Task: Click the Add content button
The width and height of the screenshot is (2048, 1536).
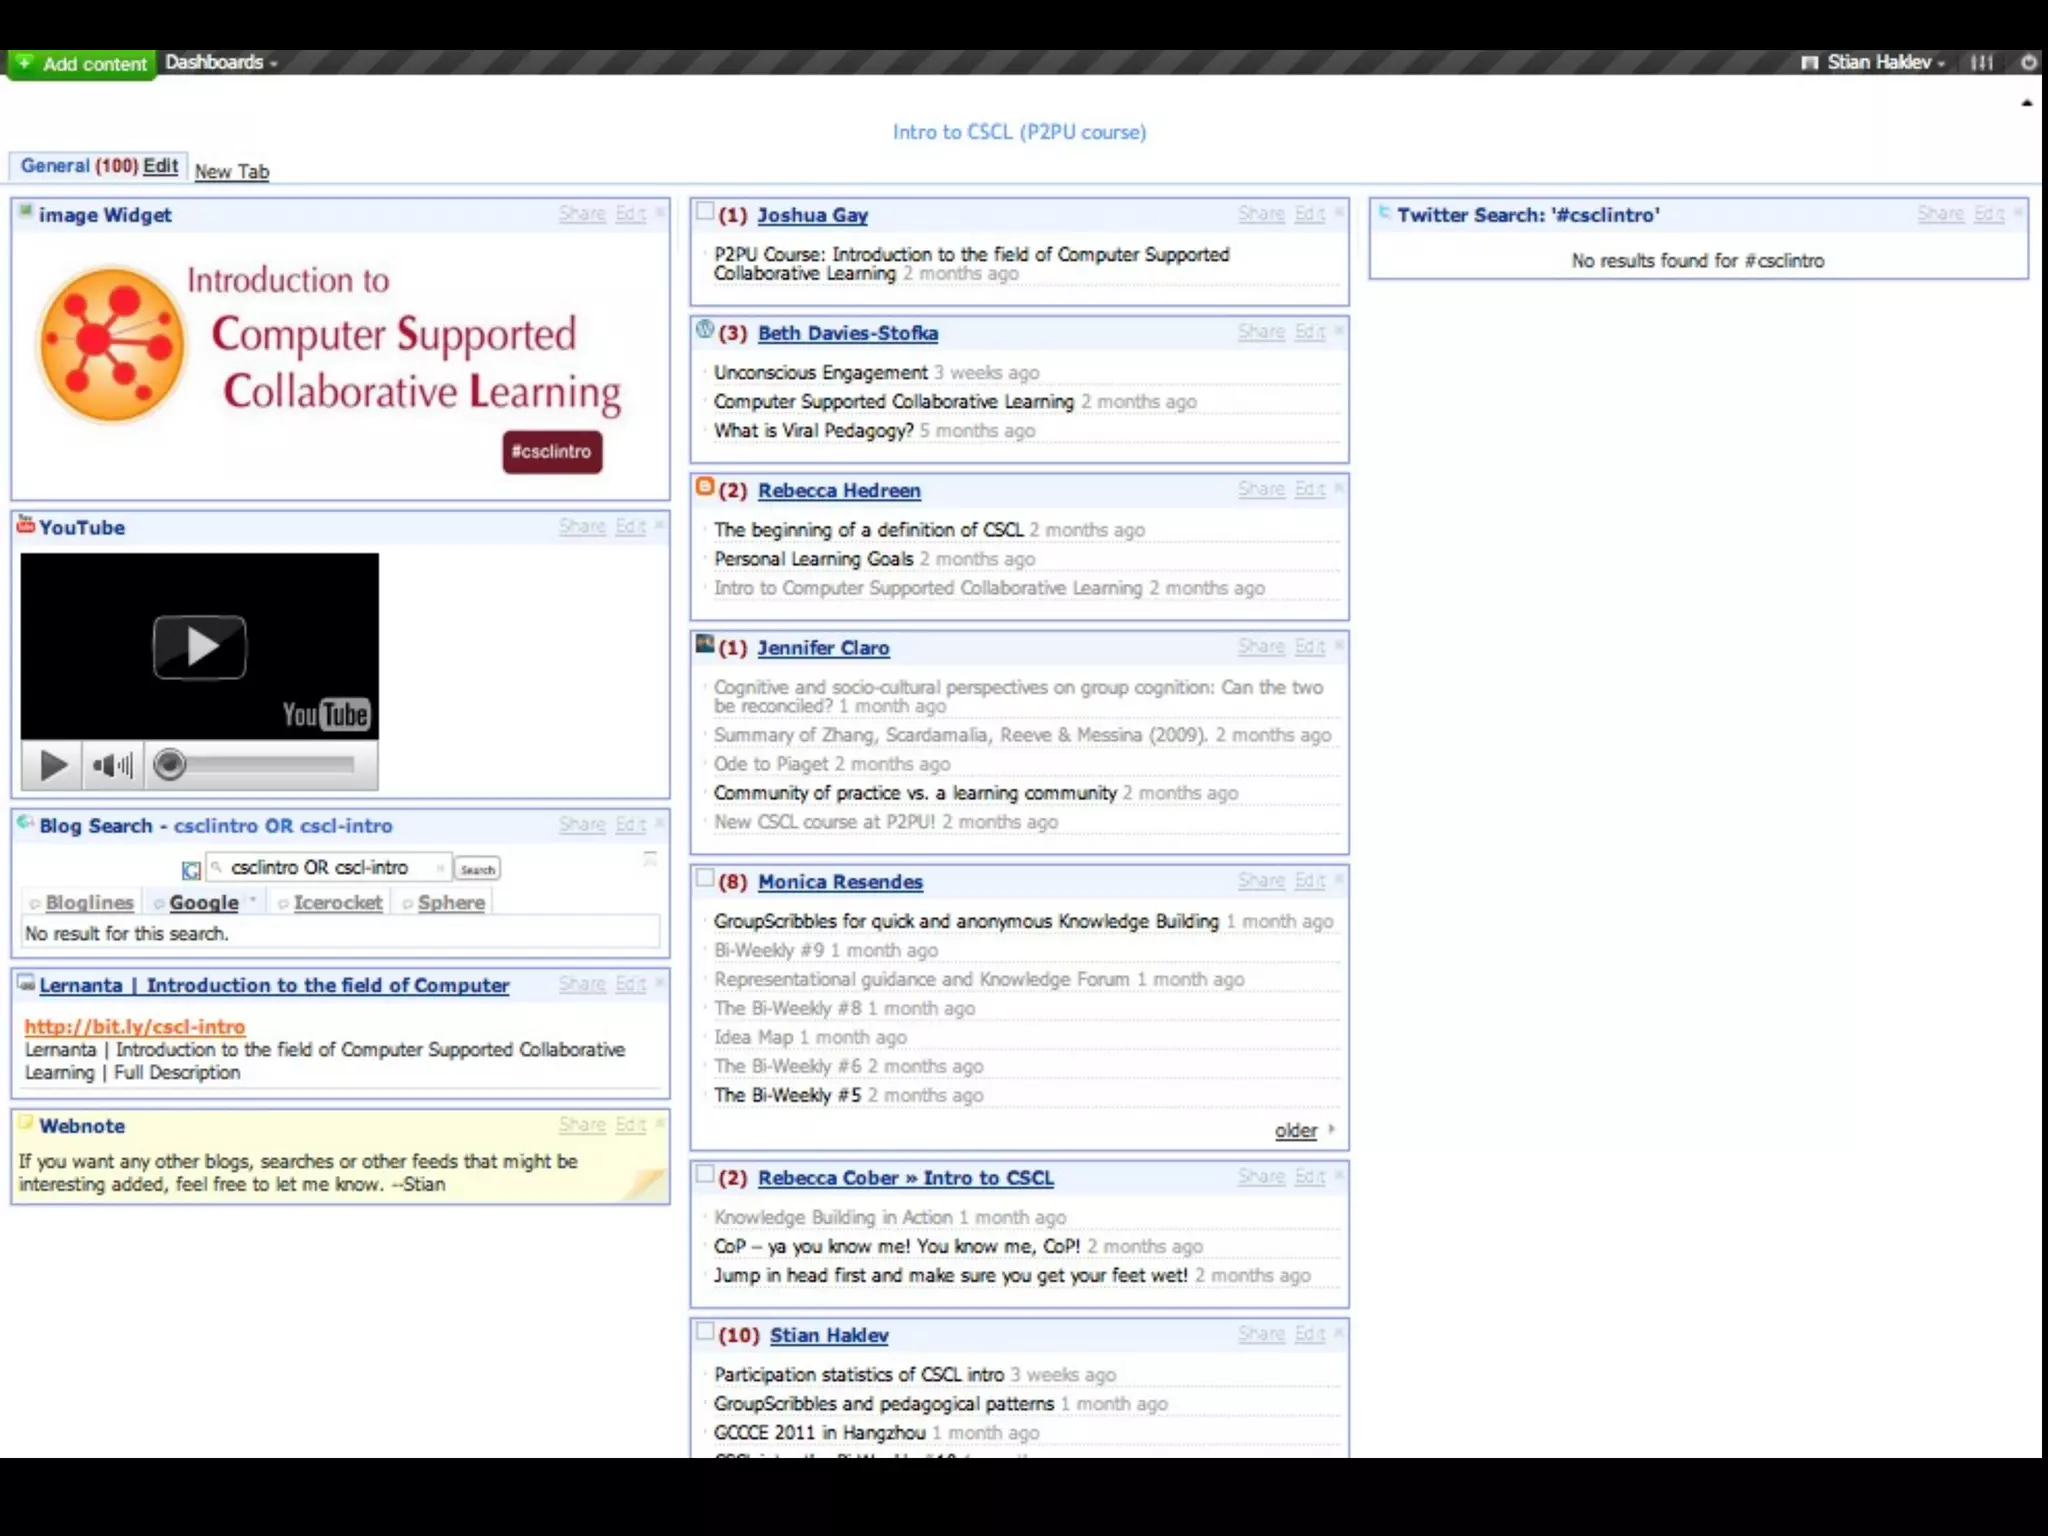Action: [82, 64]
